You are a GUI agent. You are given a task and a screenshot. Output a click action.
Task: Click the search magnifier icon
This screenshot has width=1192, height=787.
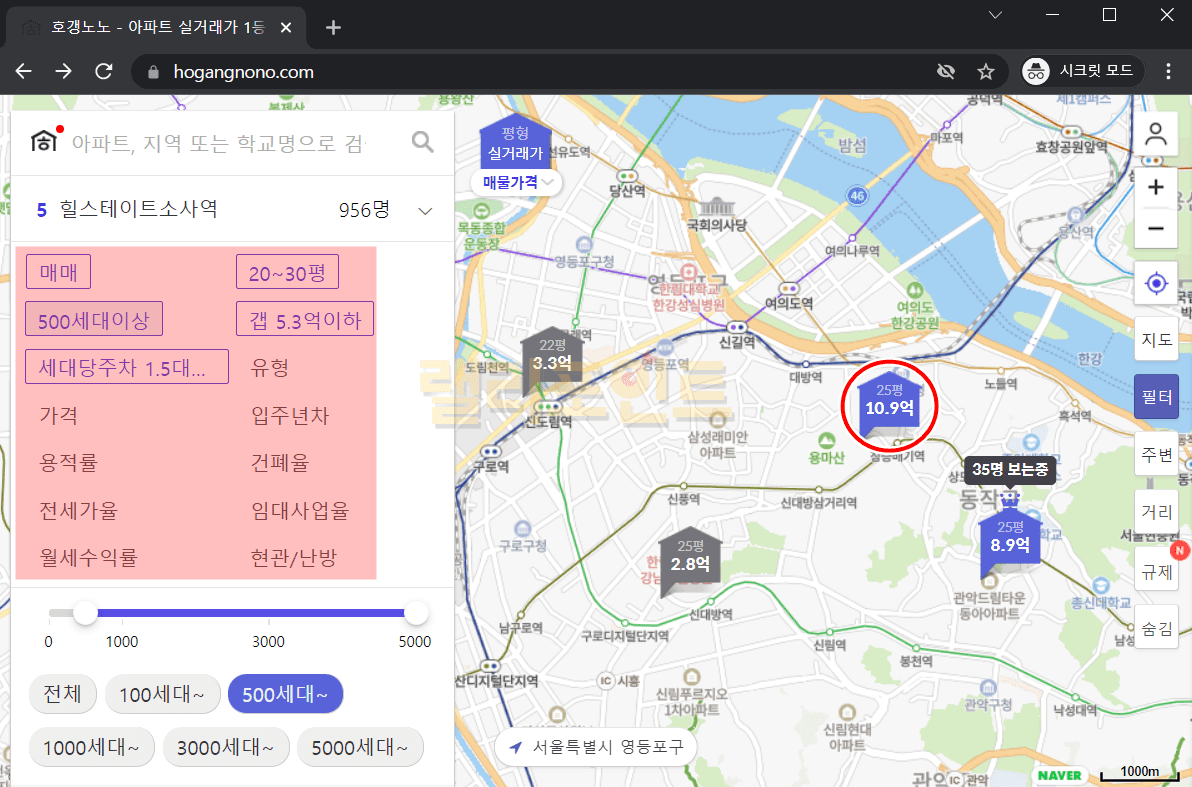point(423,142)
